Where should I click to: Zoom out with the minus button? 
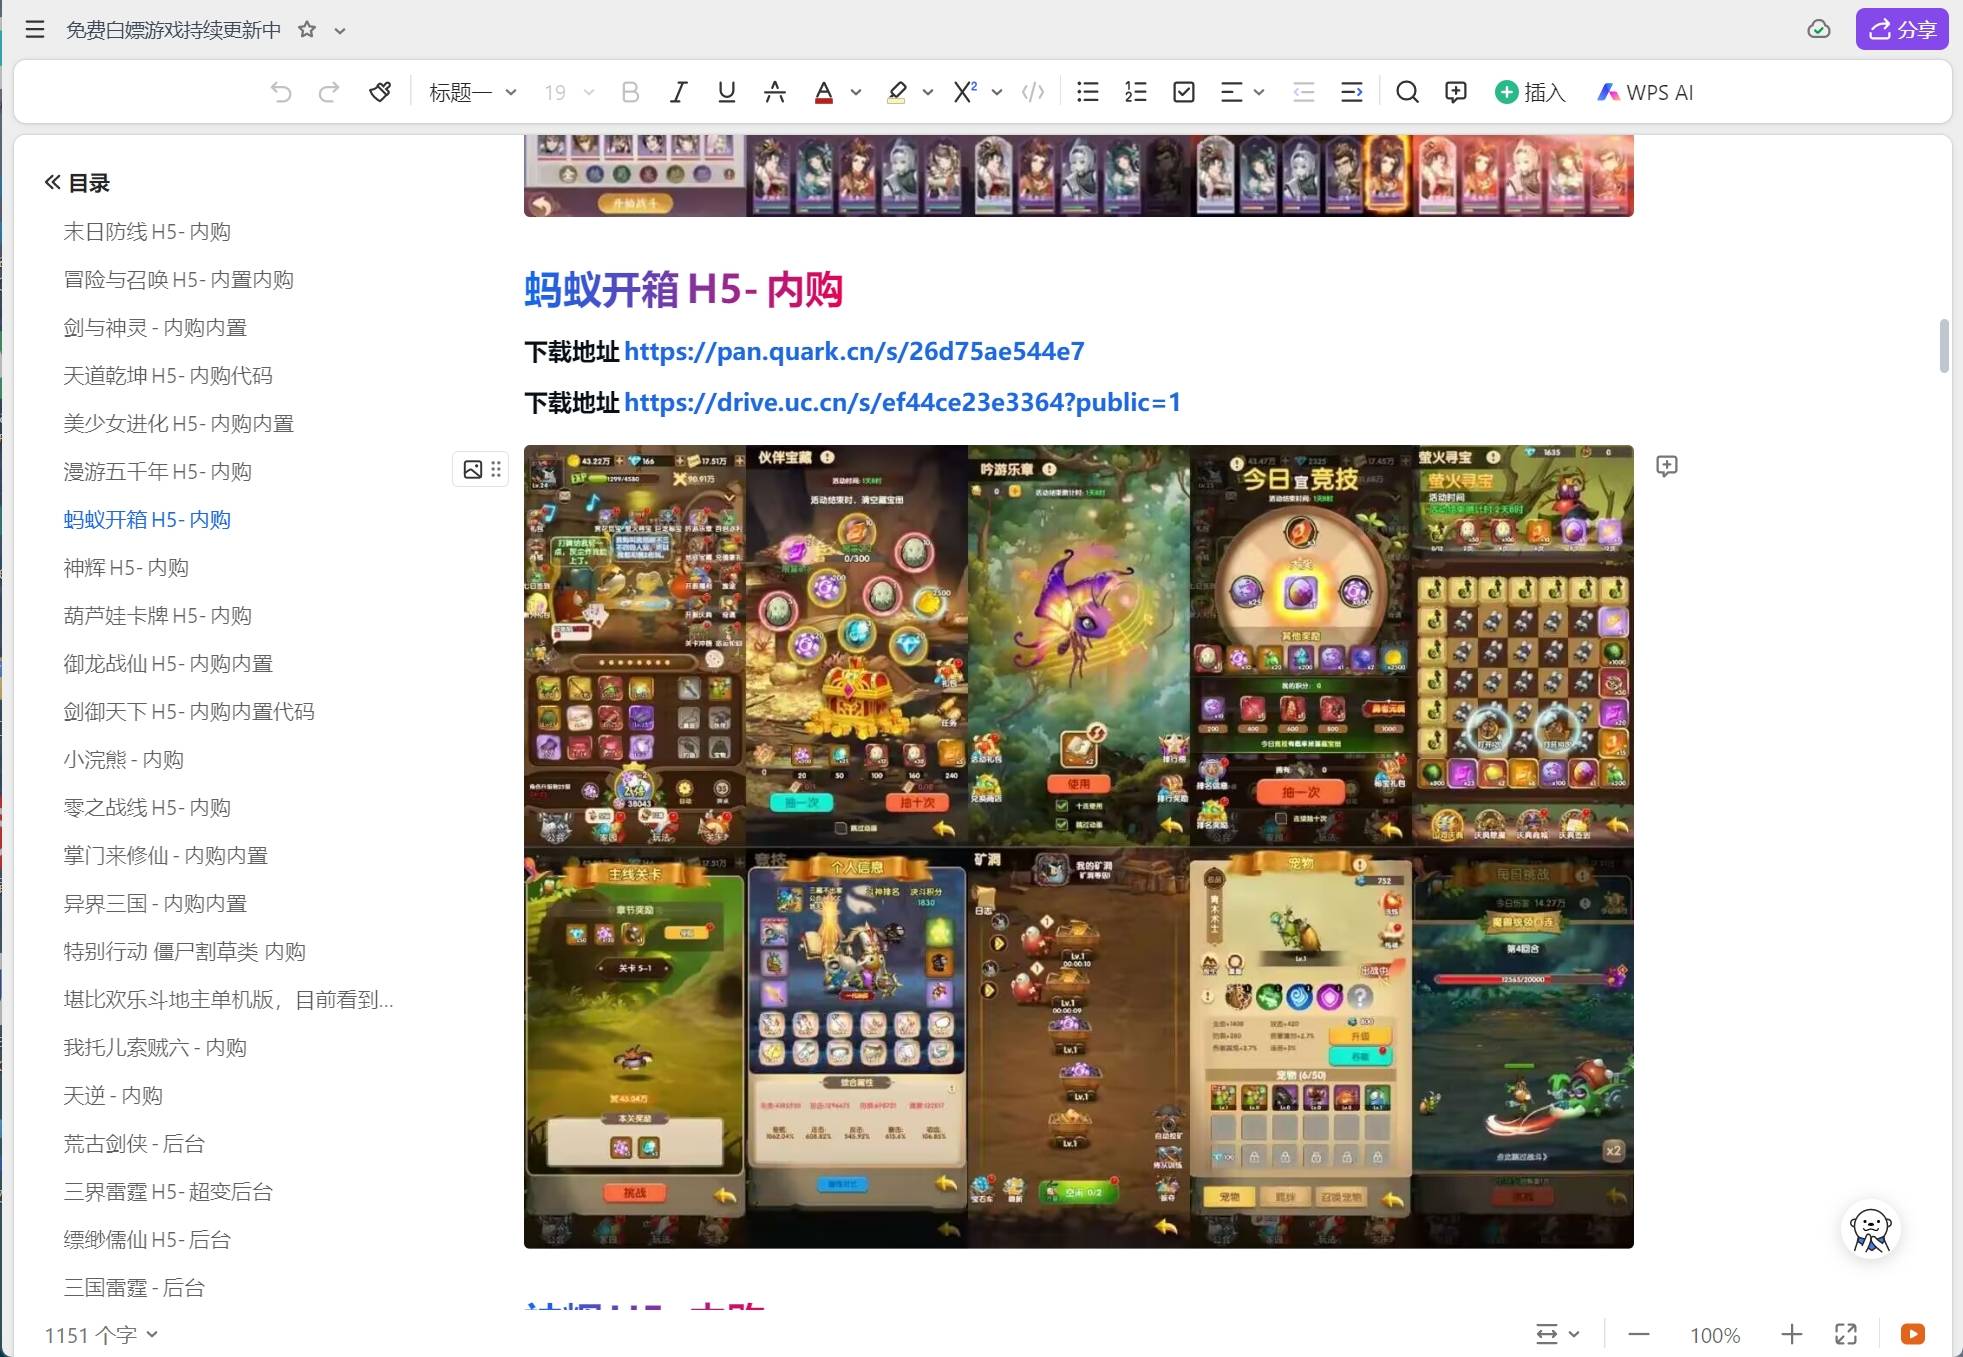(x=1638, y=1334)
